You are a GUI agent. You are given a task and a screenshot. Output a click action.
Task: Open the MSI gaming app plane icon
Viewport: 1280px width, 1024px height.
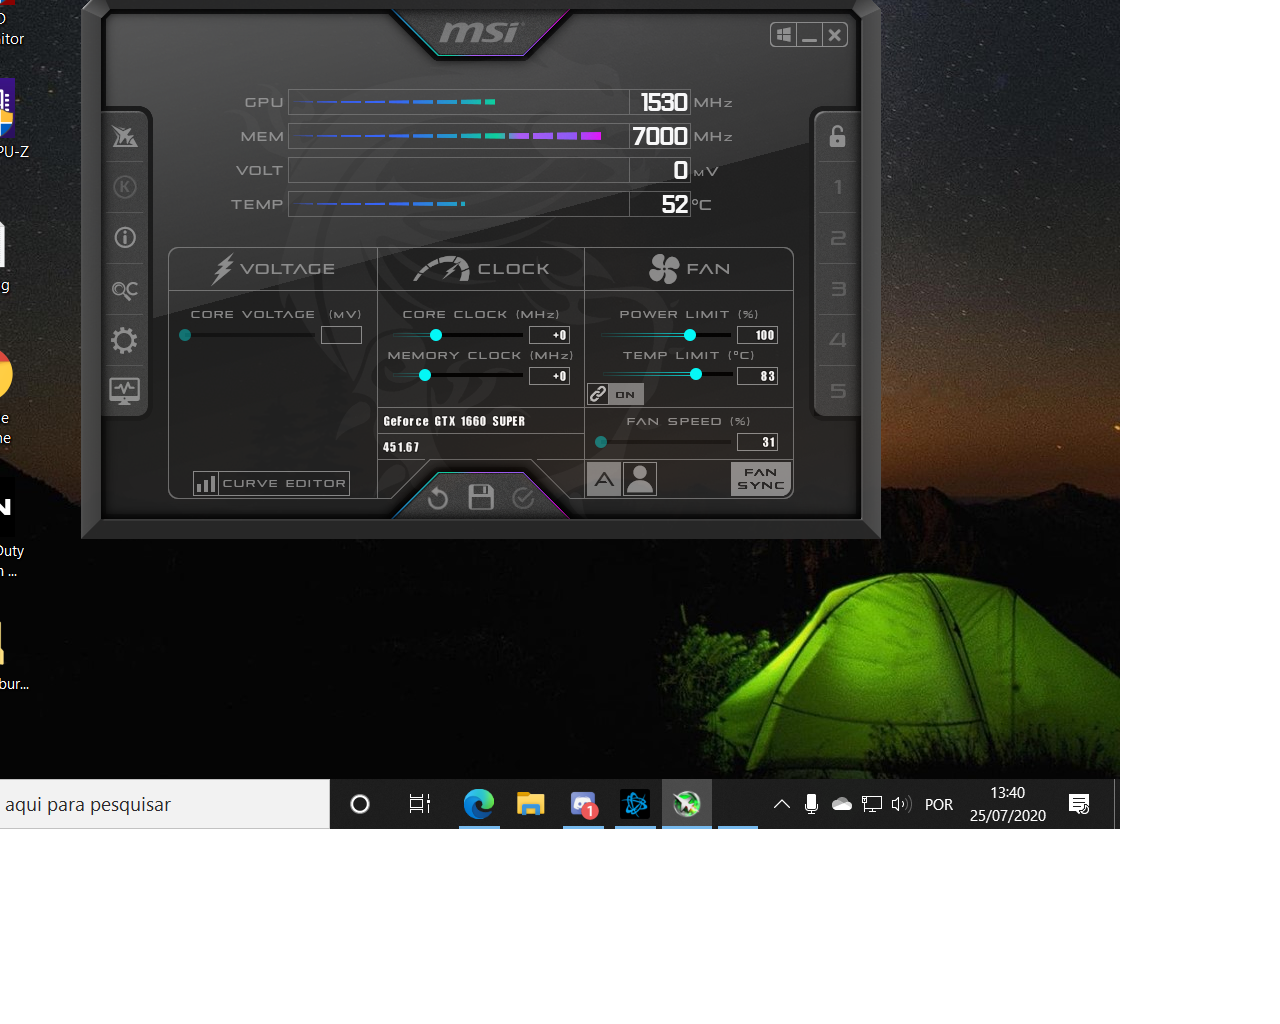pyautogui.click(x=125, y=136)
